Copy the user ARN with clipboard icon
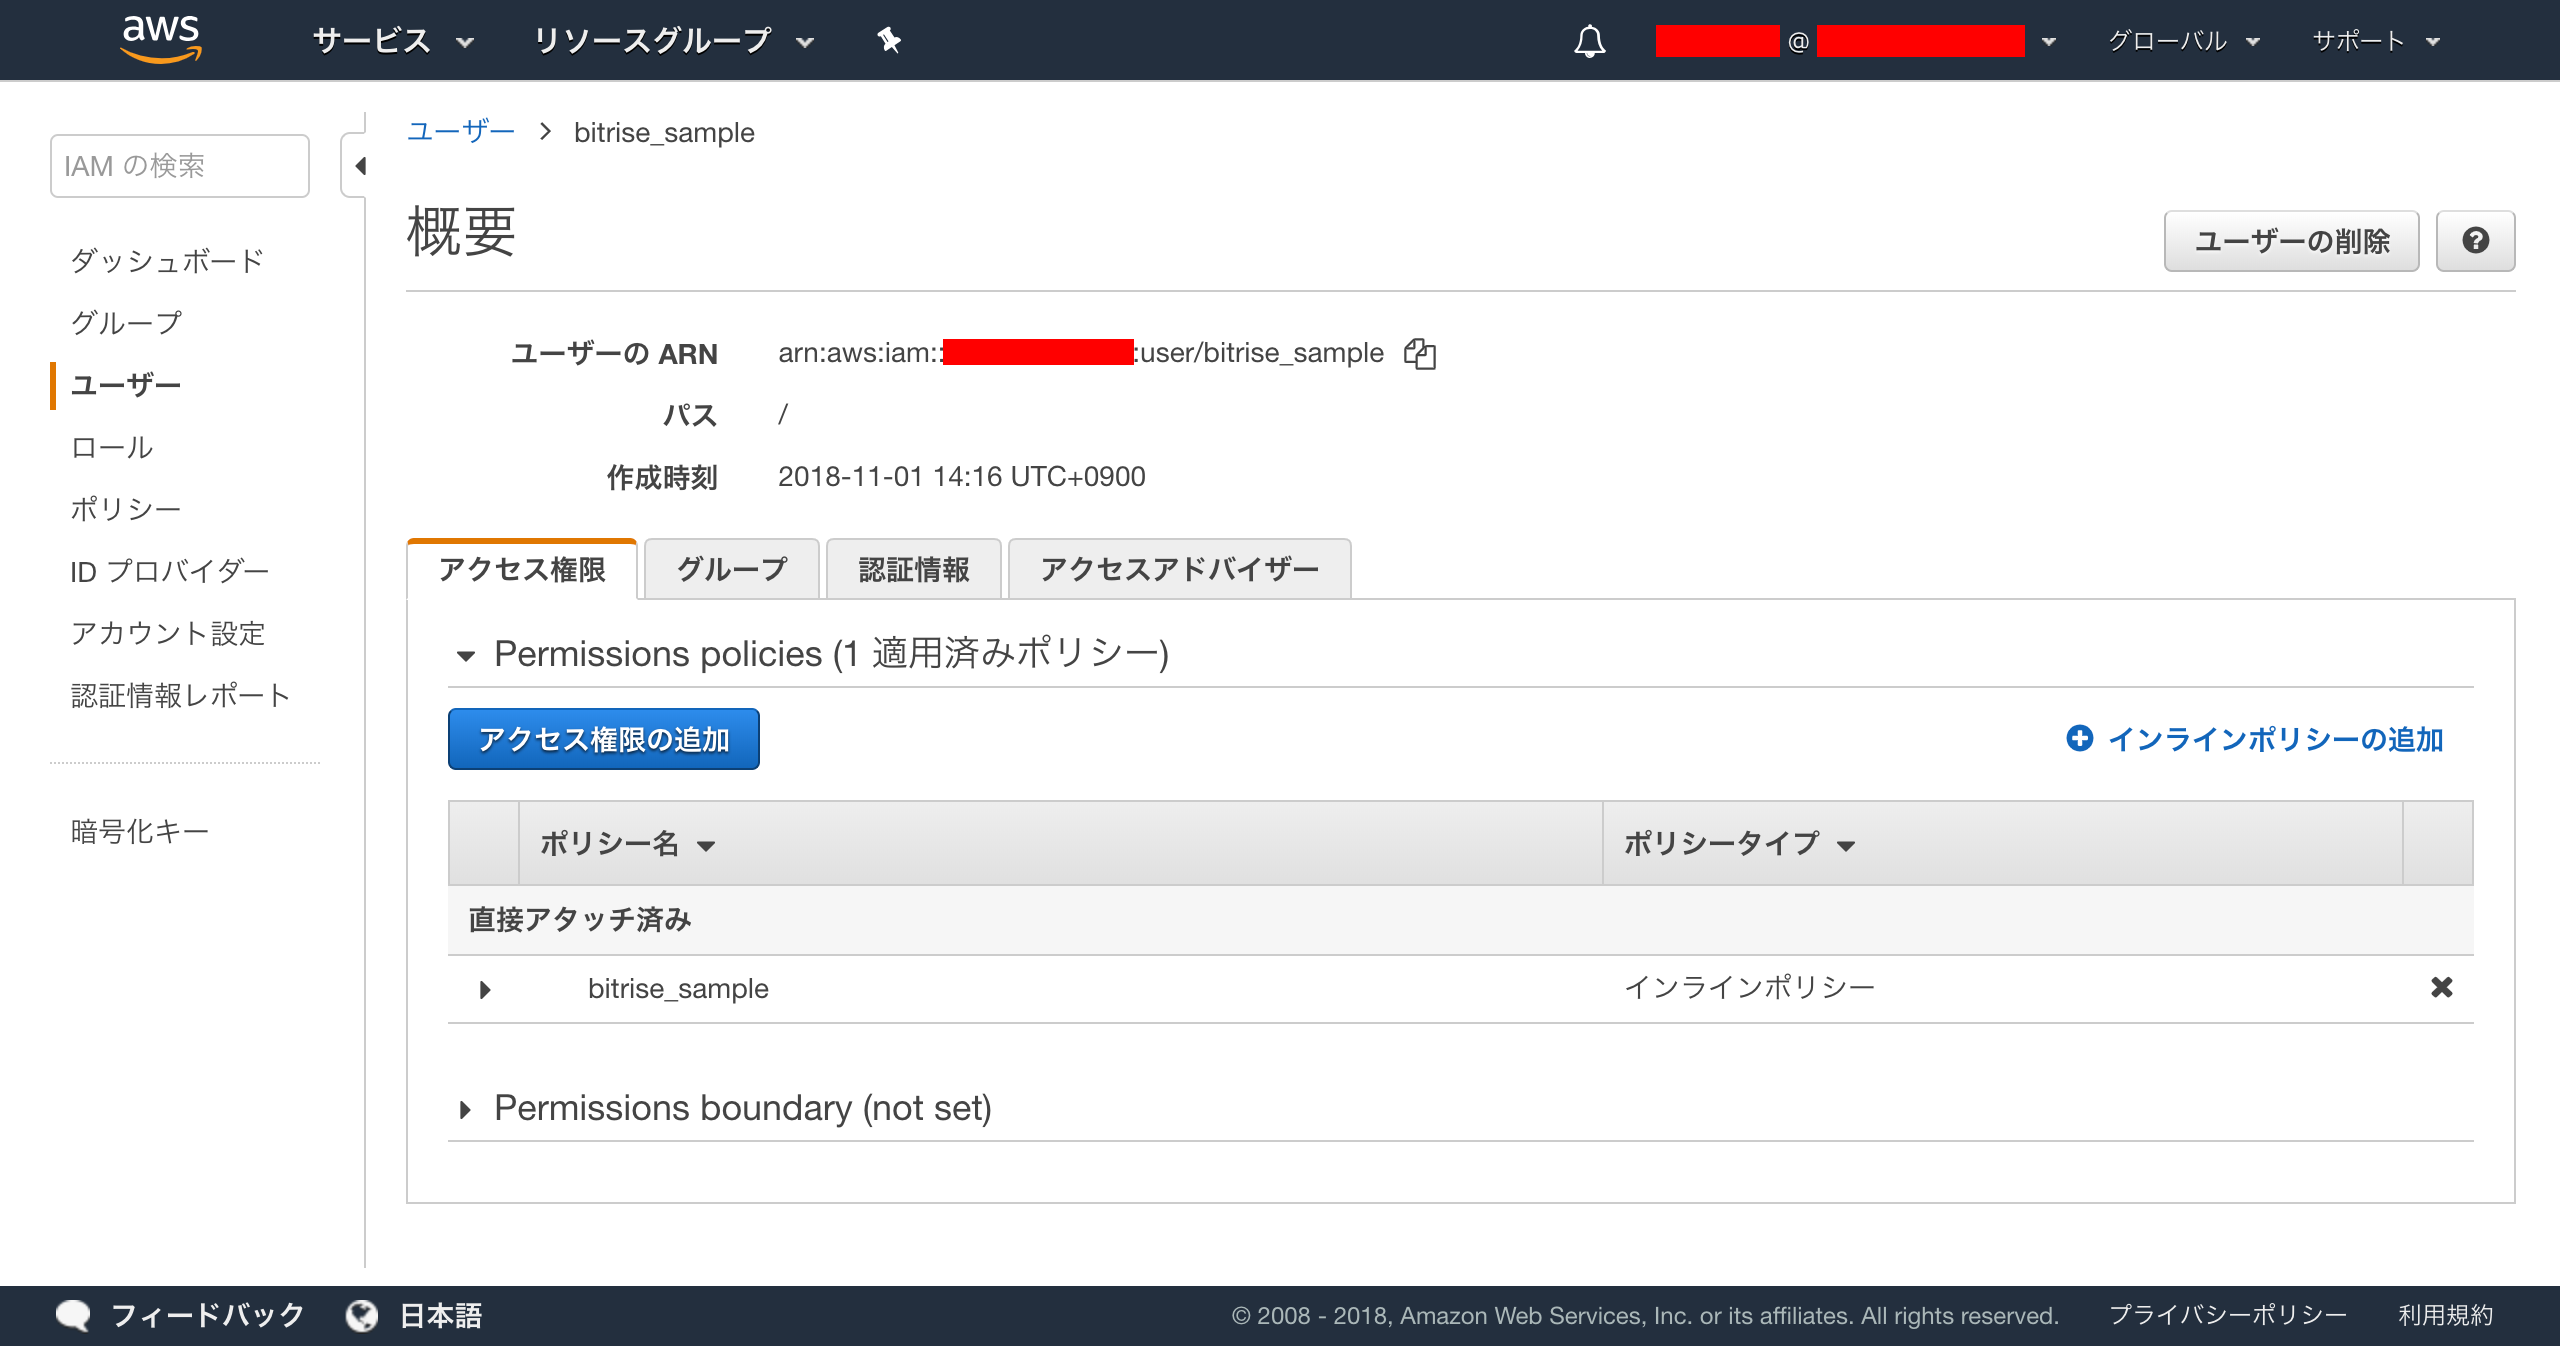The height and width of the screenshot is (1346, 2560). (x=1419, y=353)
